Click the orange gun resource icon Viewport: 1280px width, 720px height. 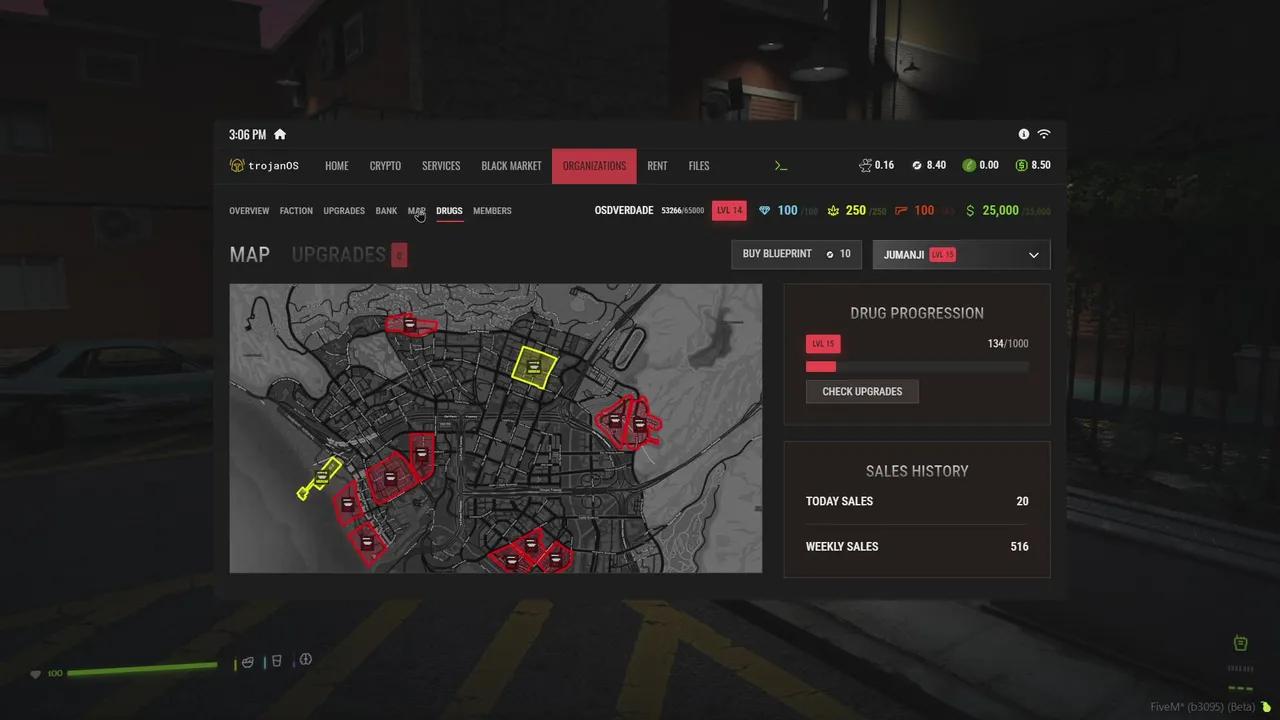pos(901,211)
